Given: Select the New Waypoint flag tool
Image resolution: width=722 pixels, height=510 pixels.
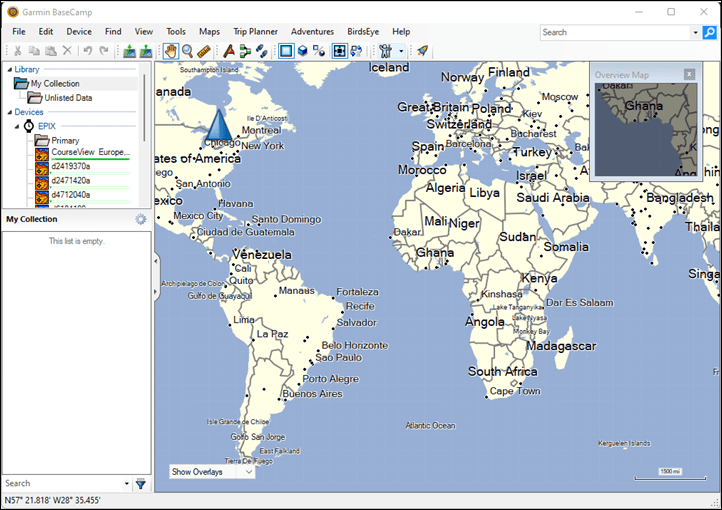Looking at the screenshot, I should [x=229, y=51].
